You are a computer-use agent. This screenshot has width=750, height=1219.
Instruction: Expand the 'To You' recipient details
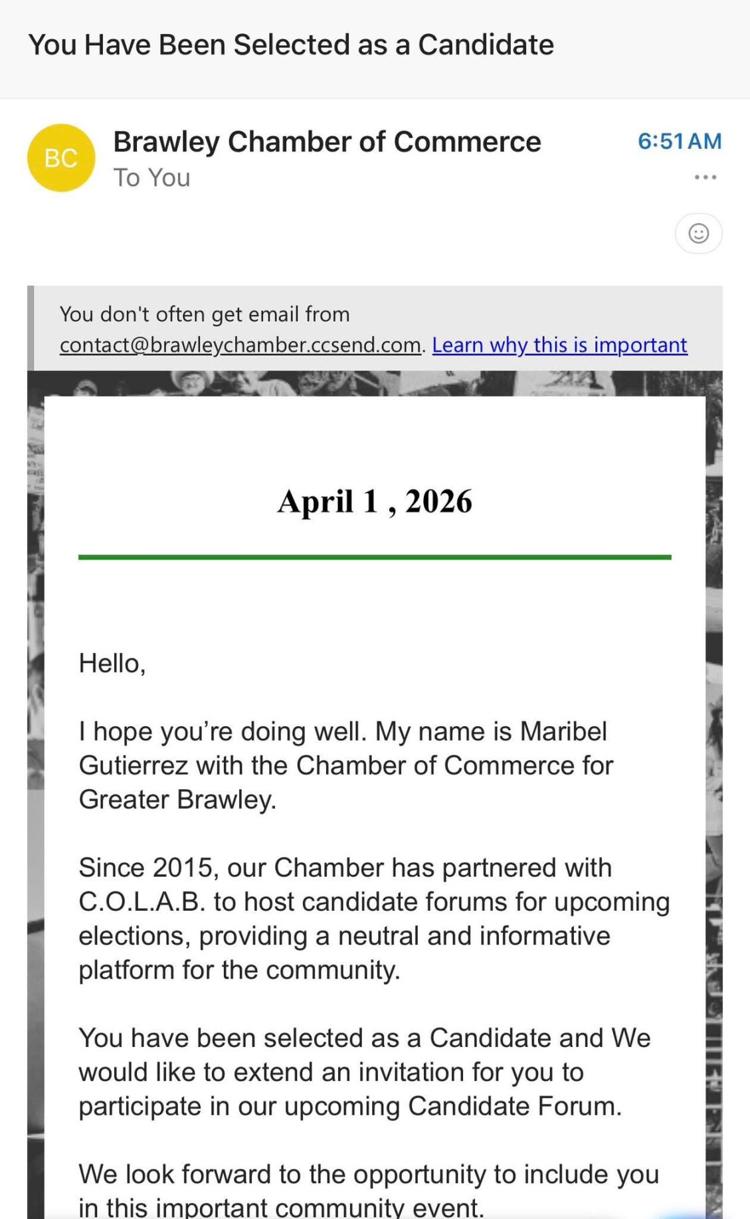(152, 178)
